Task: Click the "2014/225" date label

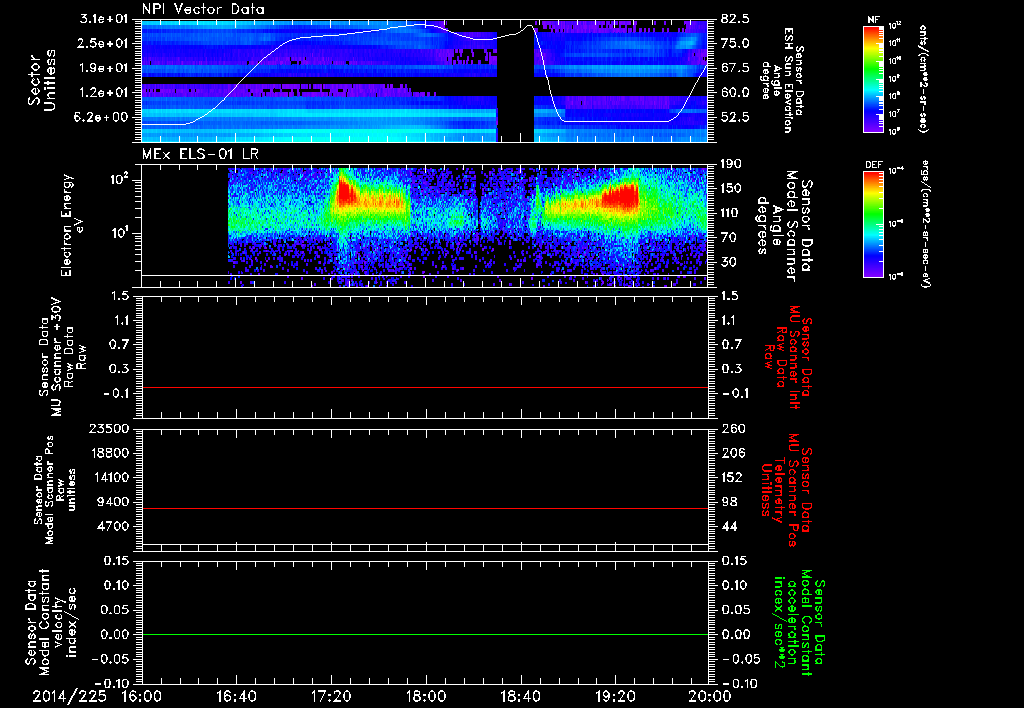Action: [x=68, y=697]
